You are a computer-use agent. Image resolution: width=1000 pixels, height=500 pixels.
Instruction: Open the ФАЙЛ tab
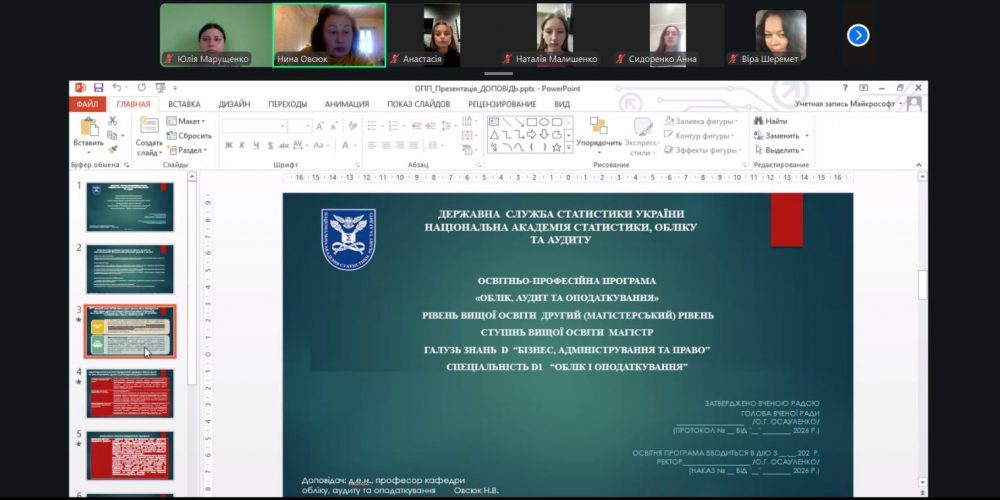[87, 104]
